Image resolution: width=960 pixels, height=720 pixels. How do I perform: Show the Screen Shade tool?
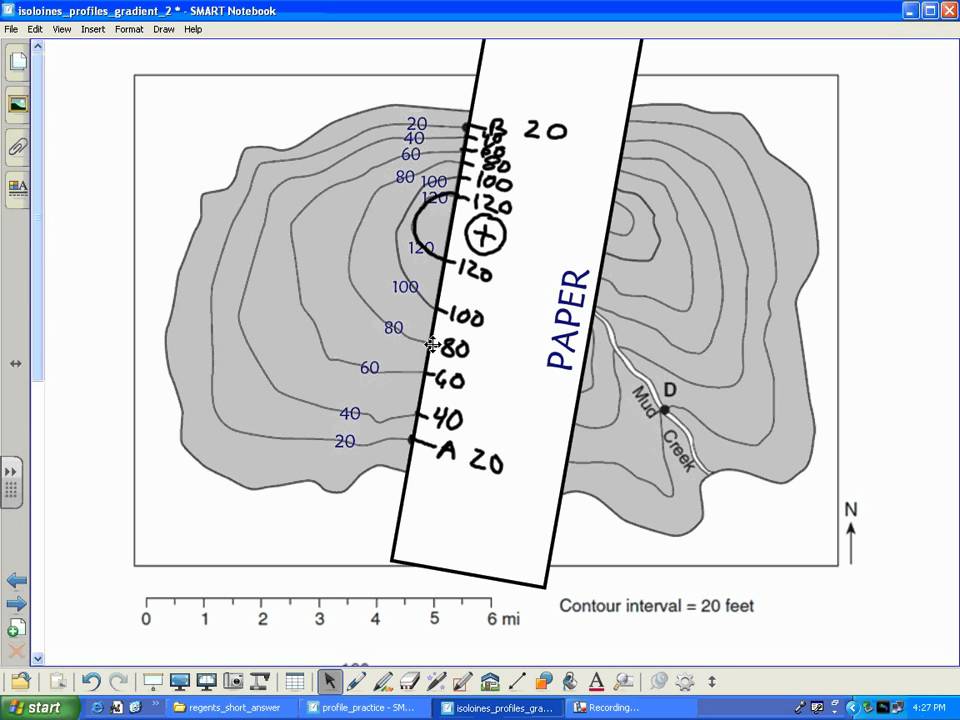pos(152,681)
